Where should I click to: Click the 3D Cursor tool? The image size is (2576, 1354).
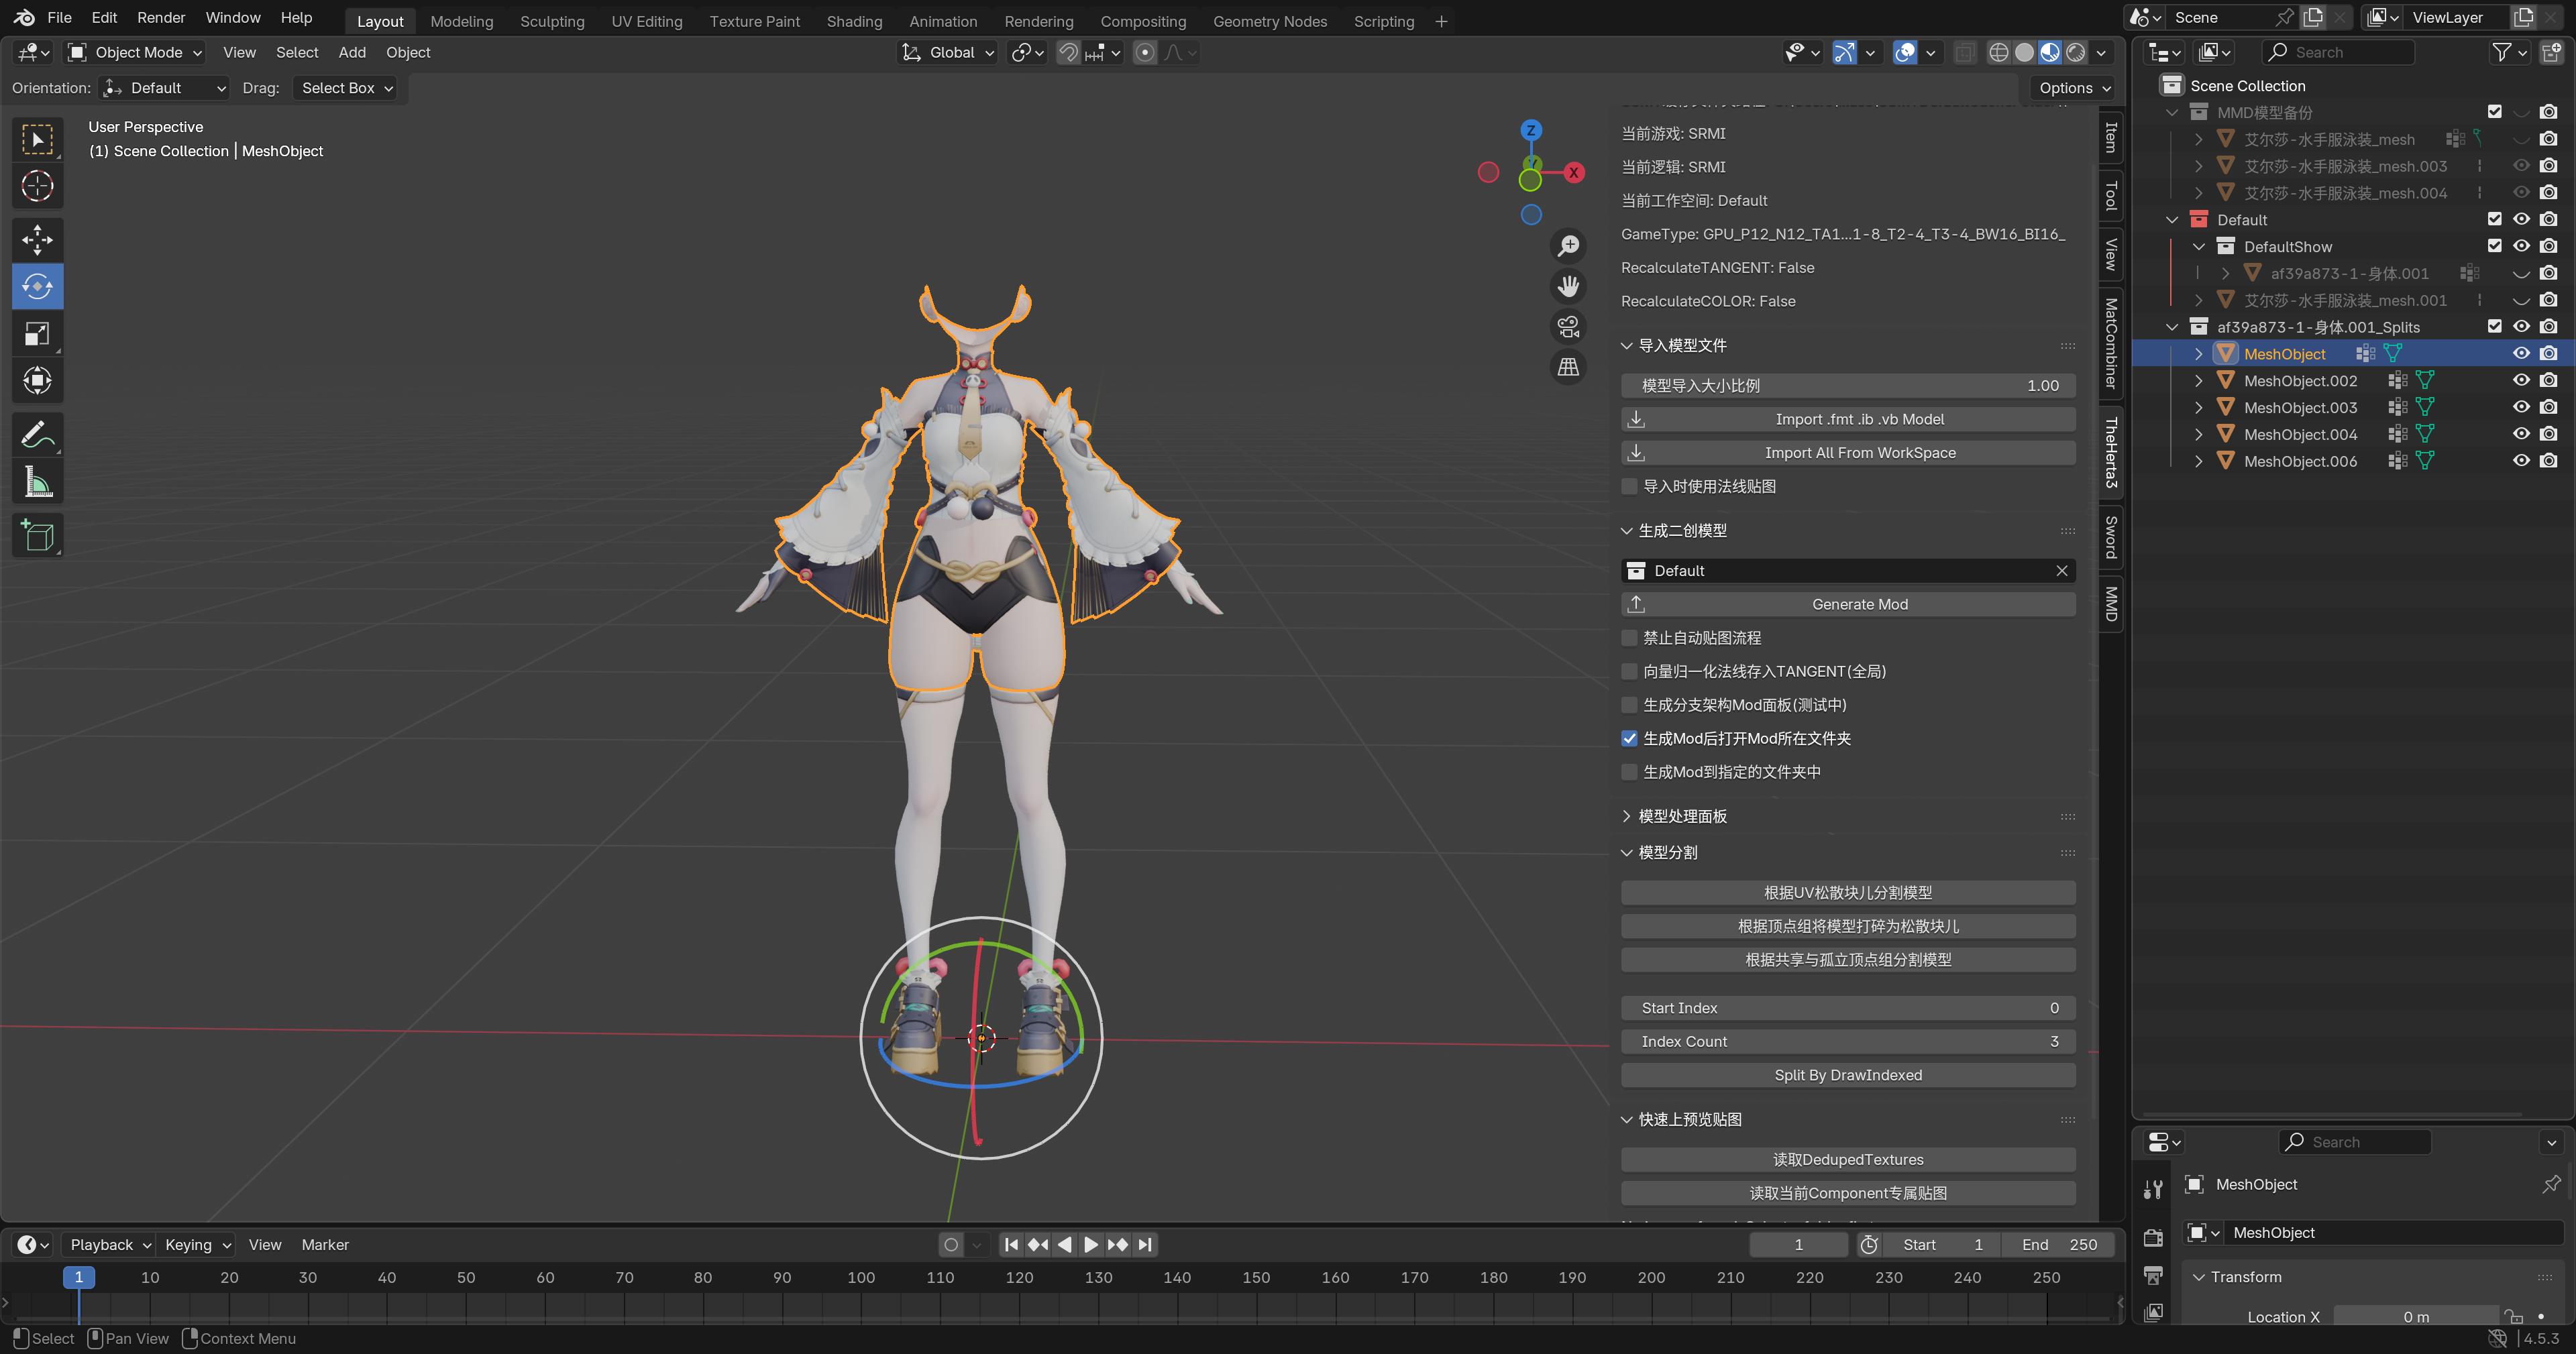(37, 186)
